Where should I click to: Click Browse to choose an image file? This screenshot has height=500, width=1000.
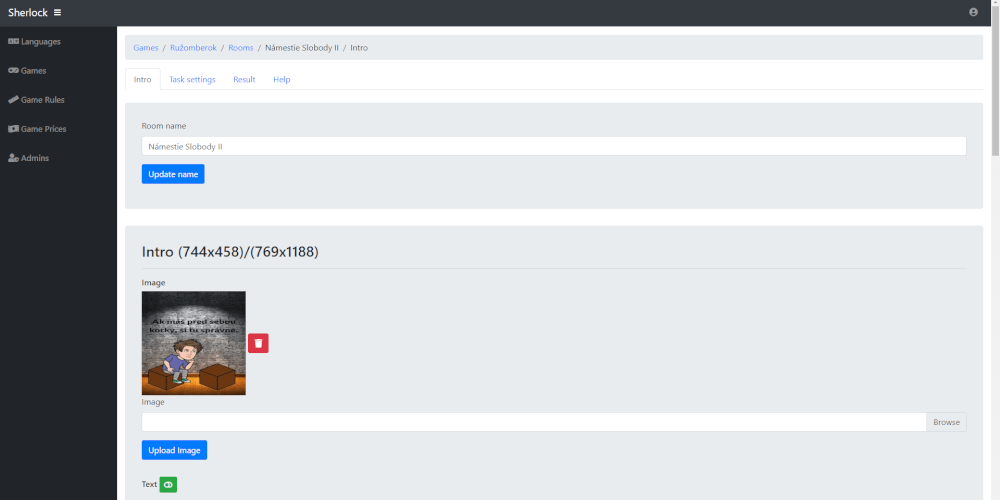coord(946,422)
